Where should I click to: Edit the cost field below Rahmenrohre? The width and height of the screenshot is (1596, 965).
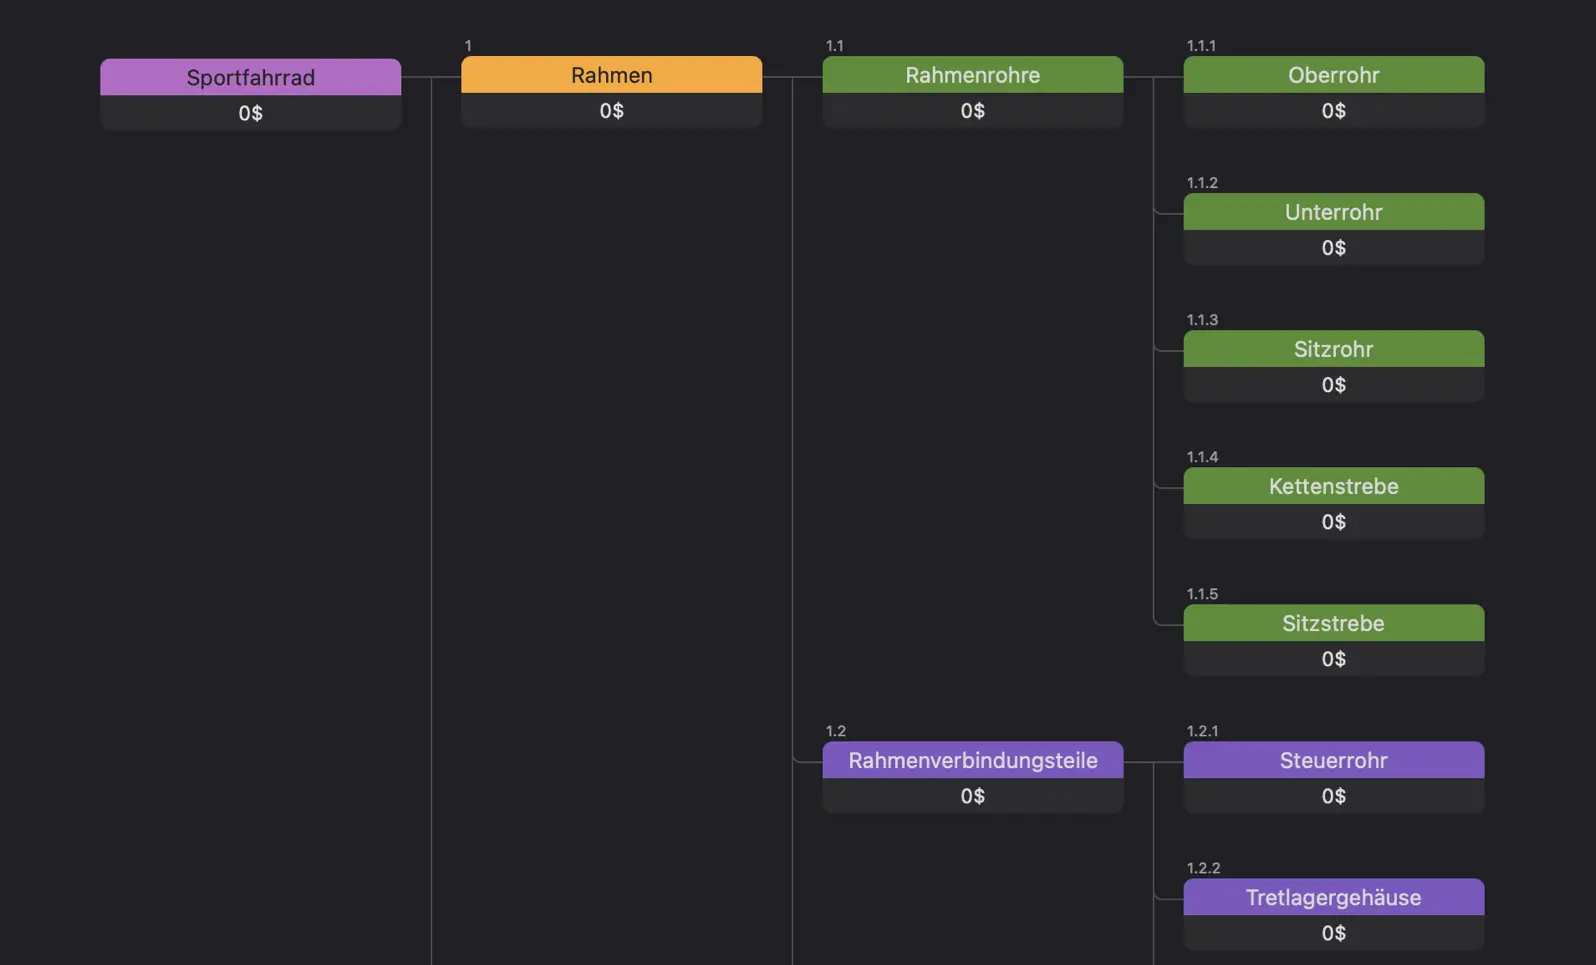click(972, 111)
